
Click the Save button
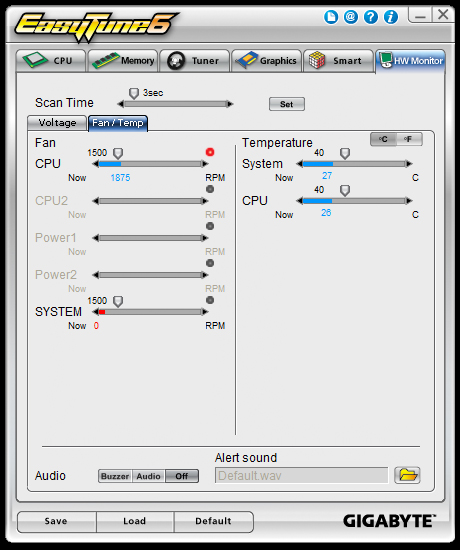(56, 521)
